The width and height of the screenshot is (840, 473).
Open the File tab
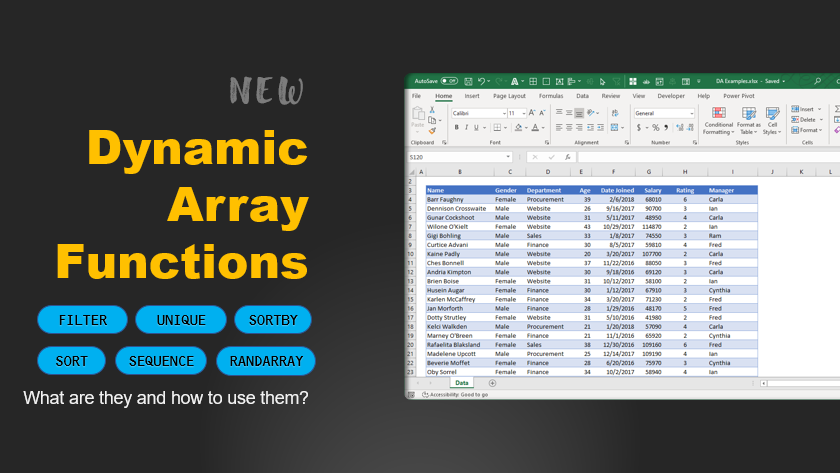click(416, 96)
